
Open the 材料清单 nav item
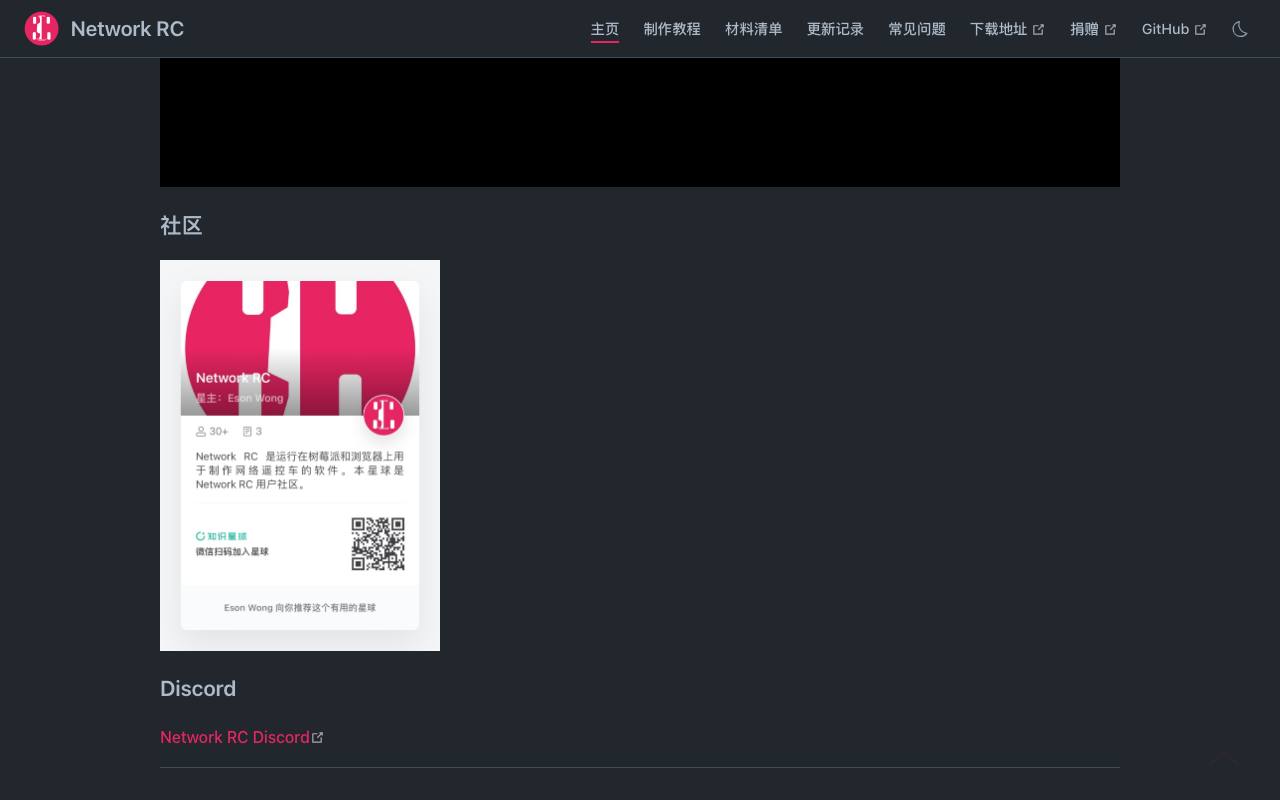click(x=754, y=29)
